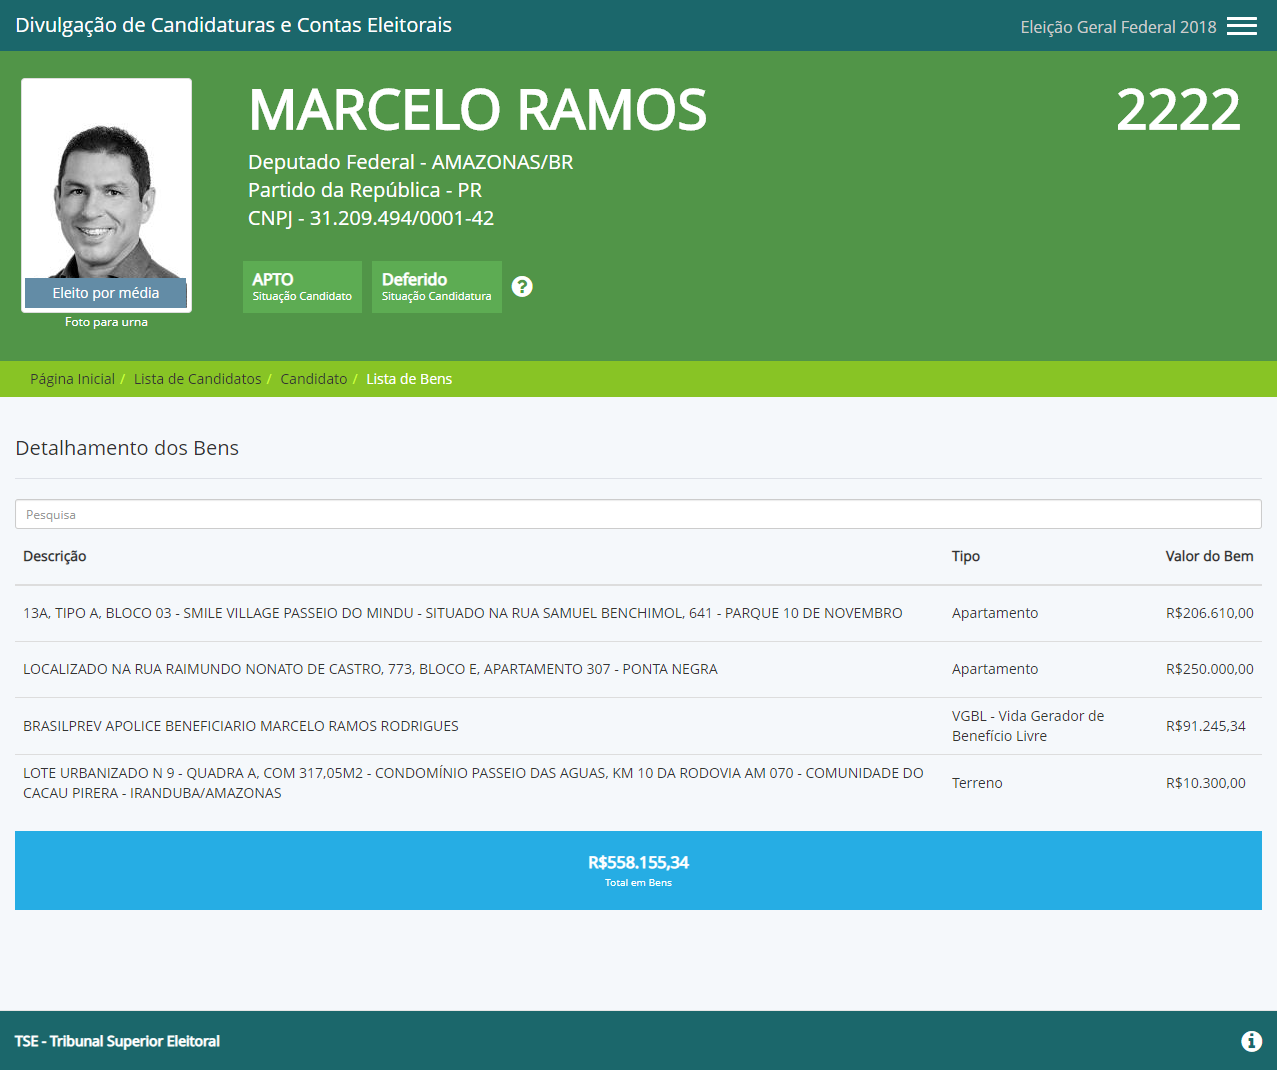The width and height of the screenshot is (1277, 1070).
Task: Open the info icon in footer
Action: pyautogui.click(x=1251, y=1041)
